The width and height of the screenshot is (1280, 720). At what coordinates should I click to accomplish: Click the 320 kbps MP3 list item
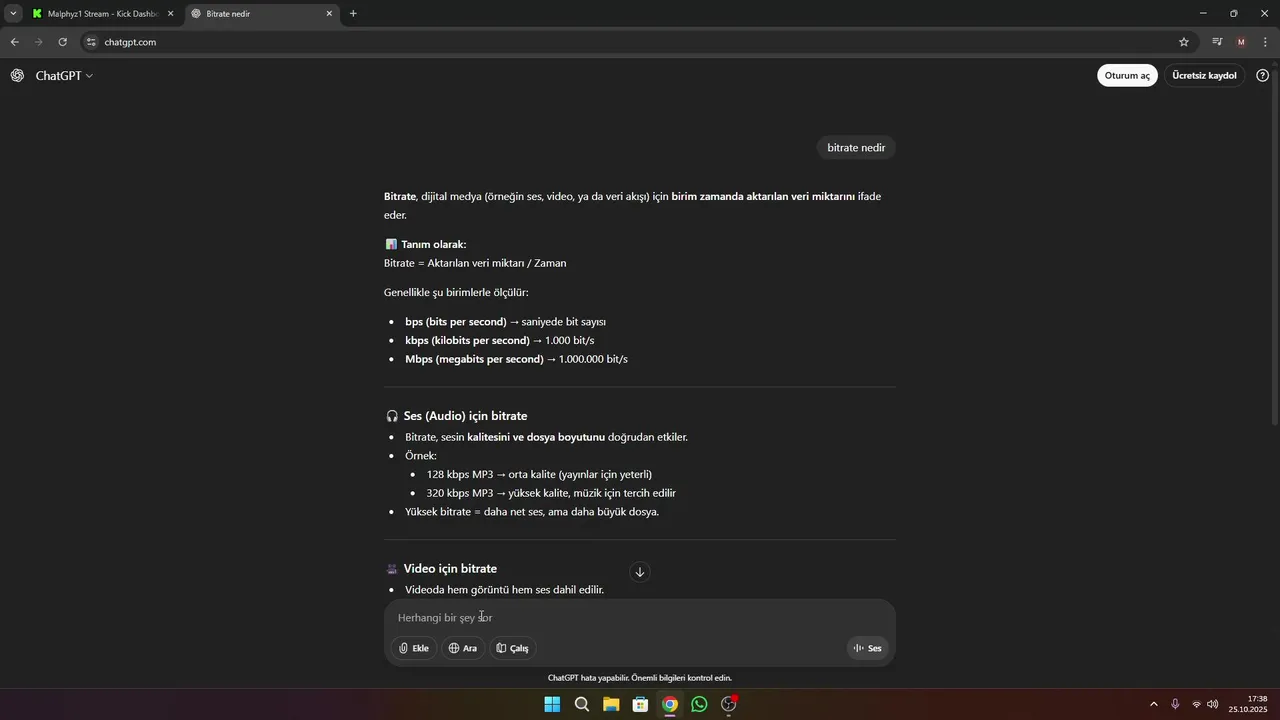click(551, 493)
